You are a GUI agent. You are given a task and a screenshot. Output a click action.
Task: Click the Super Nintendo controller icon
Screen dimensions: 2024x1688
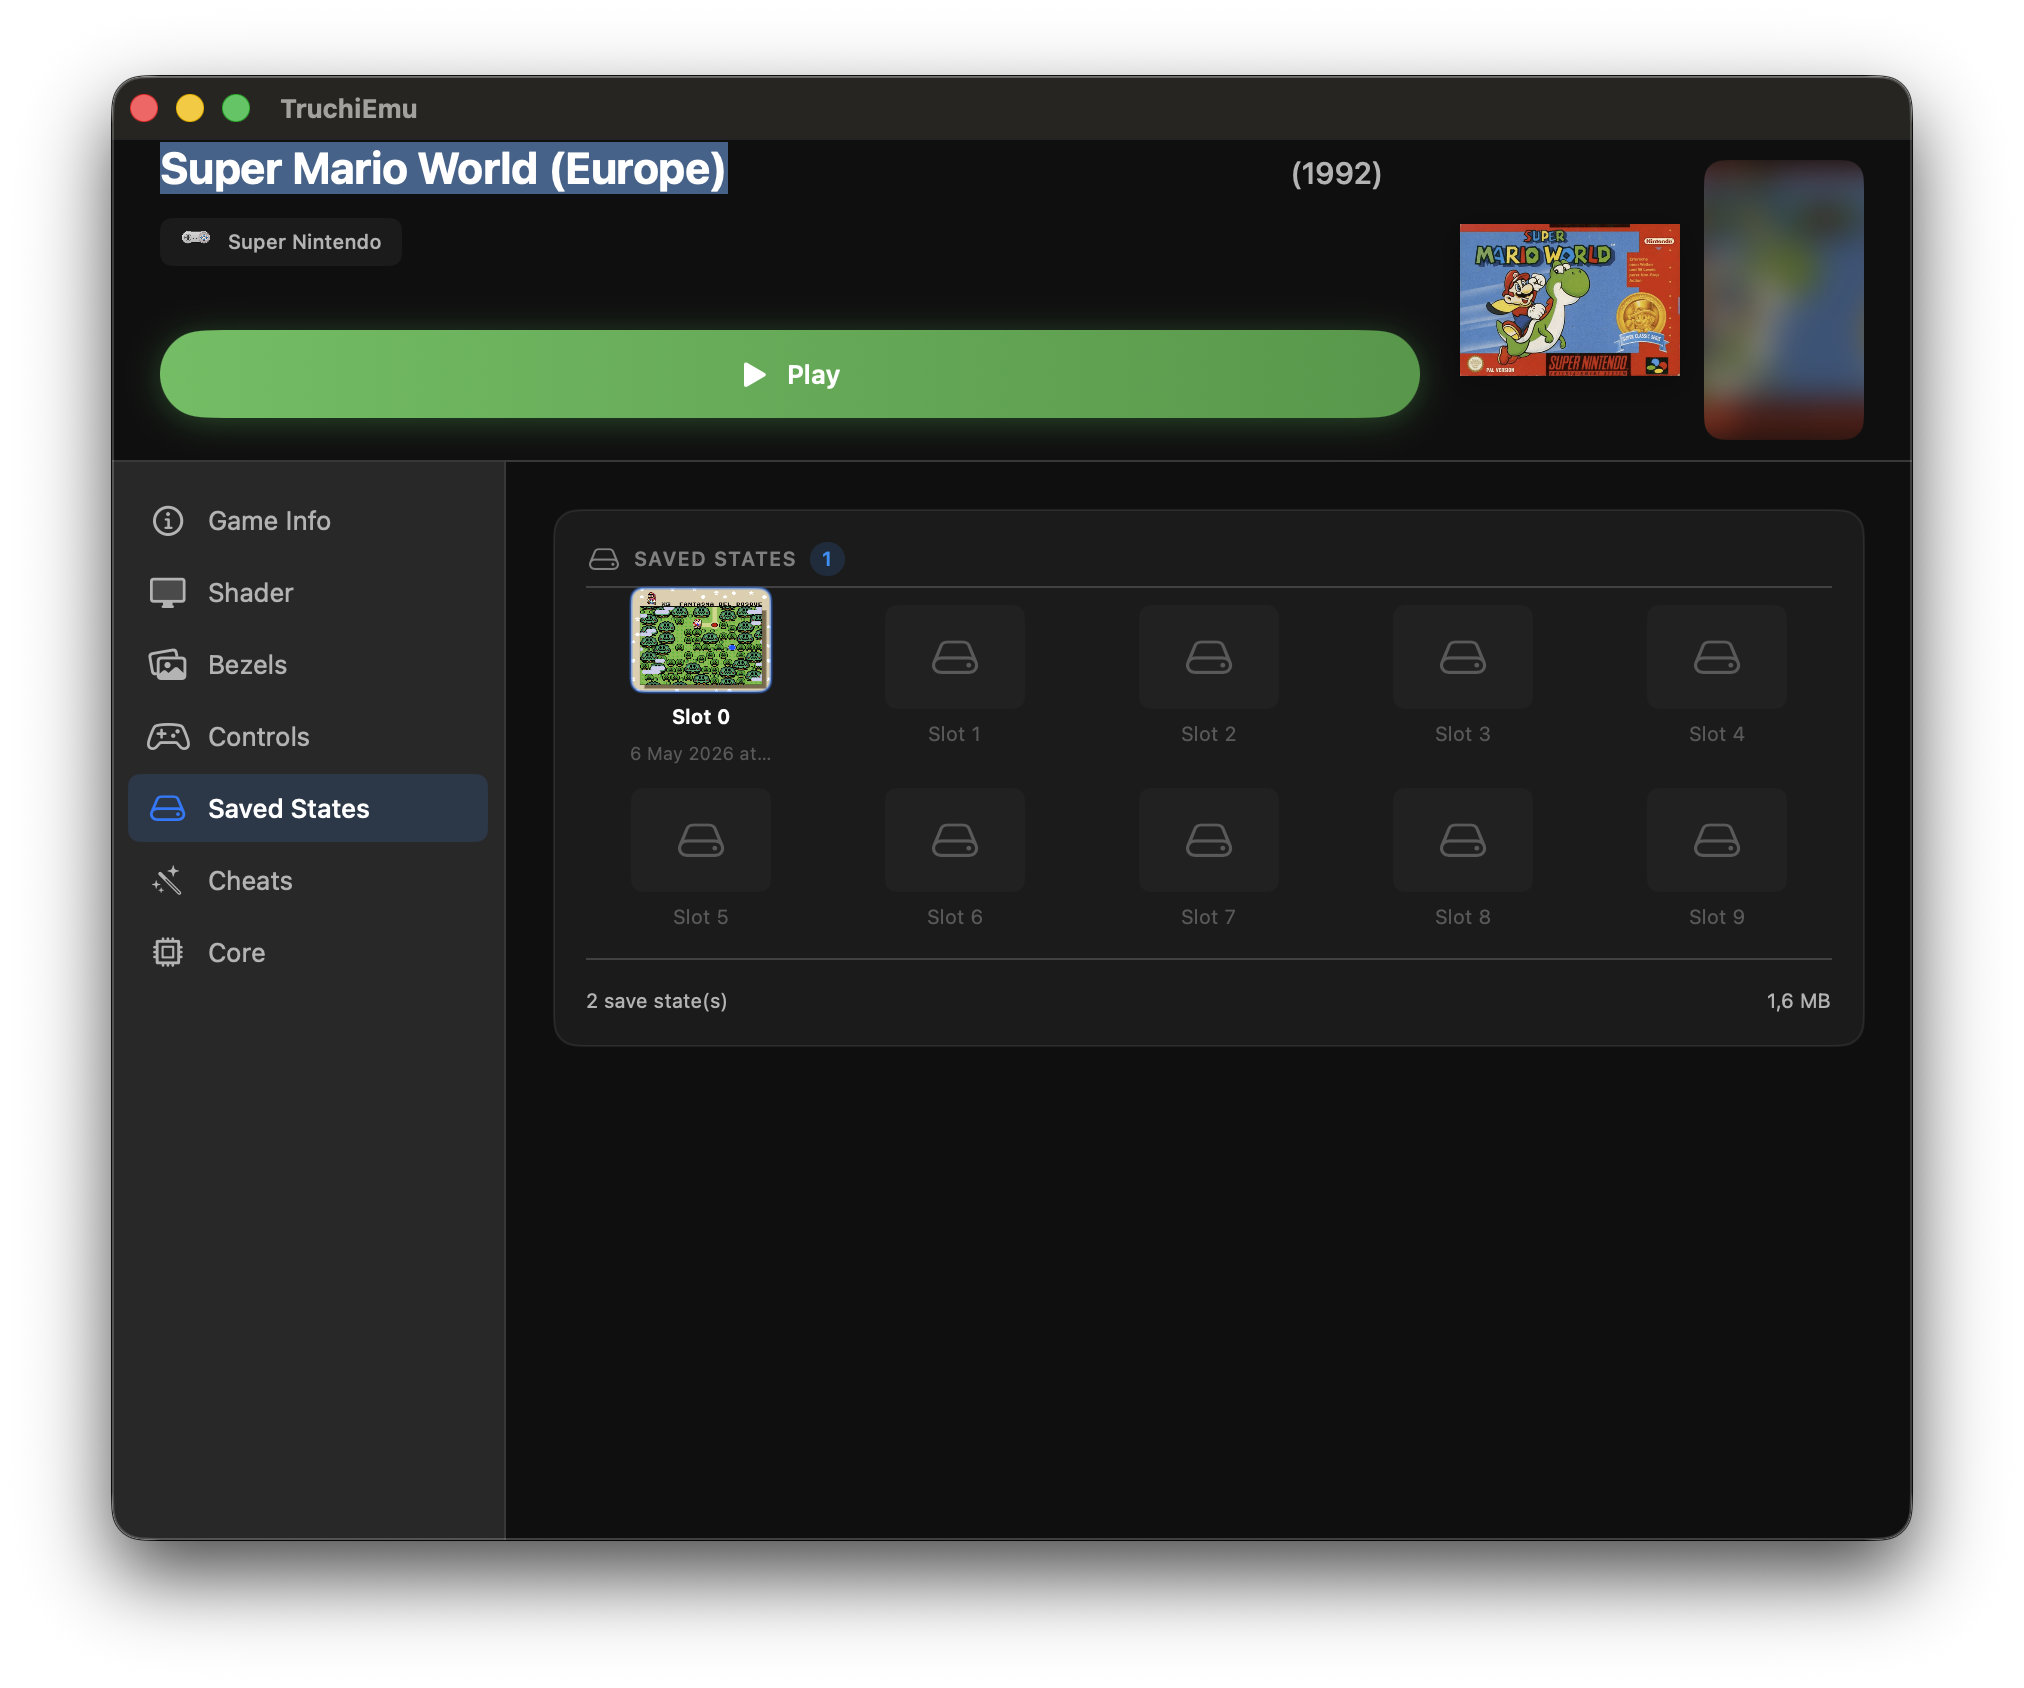(x=196, y=238)
